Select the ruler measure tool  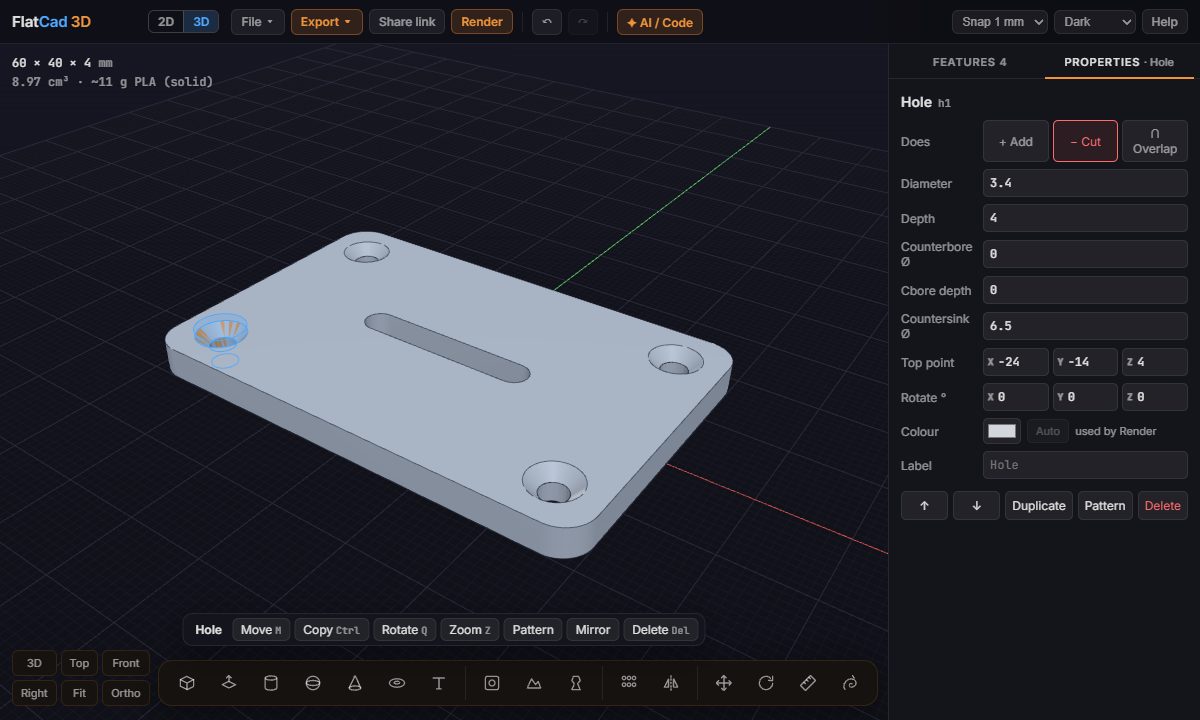(809, 683)
